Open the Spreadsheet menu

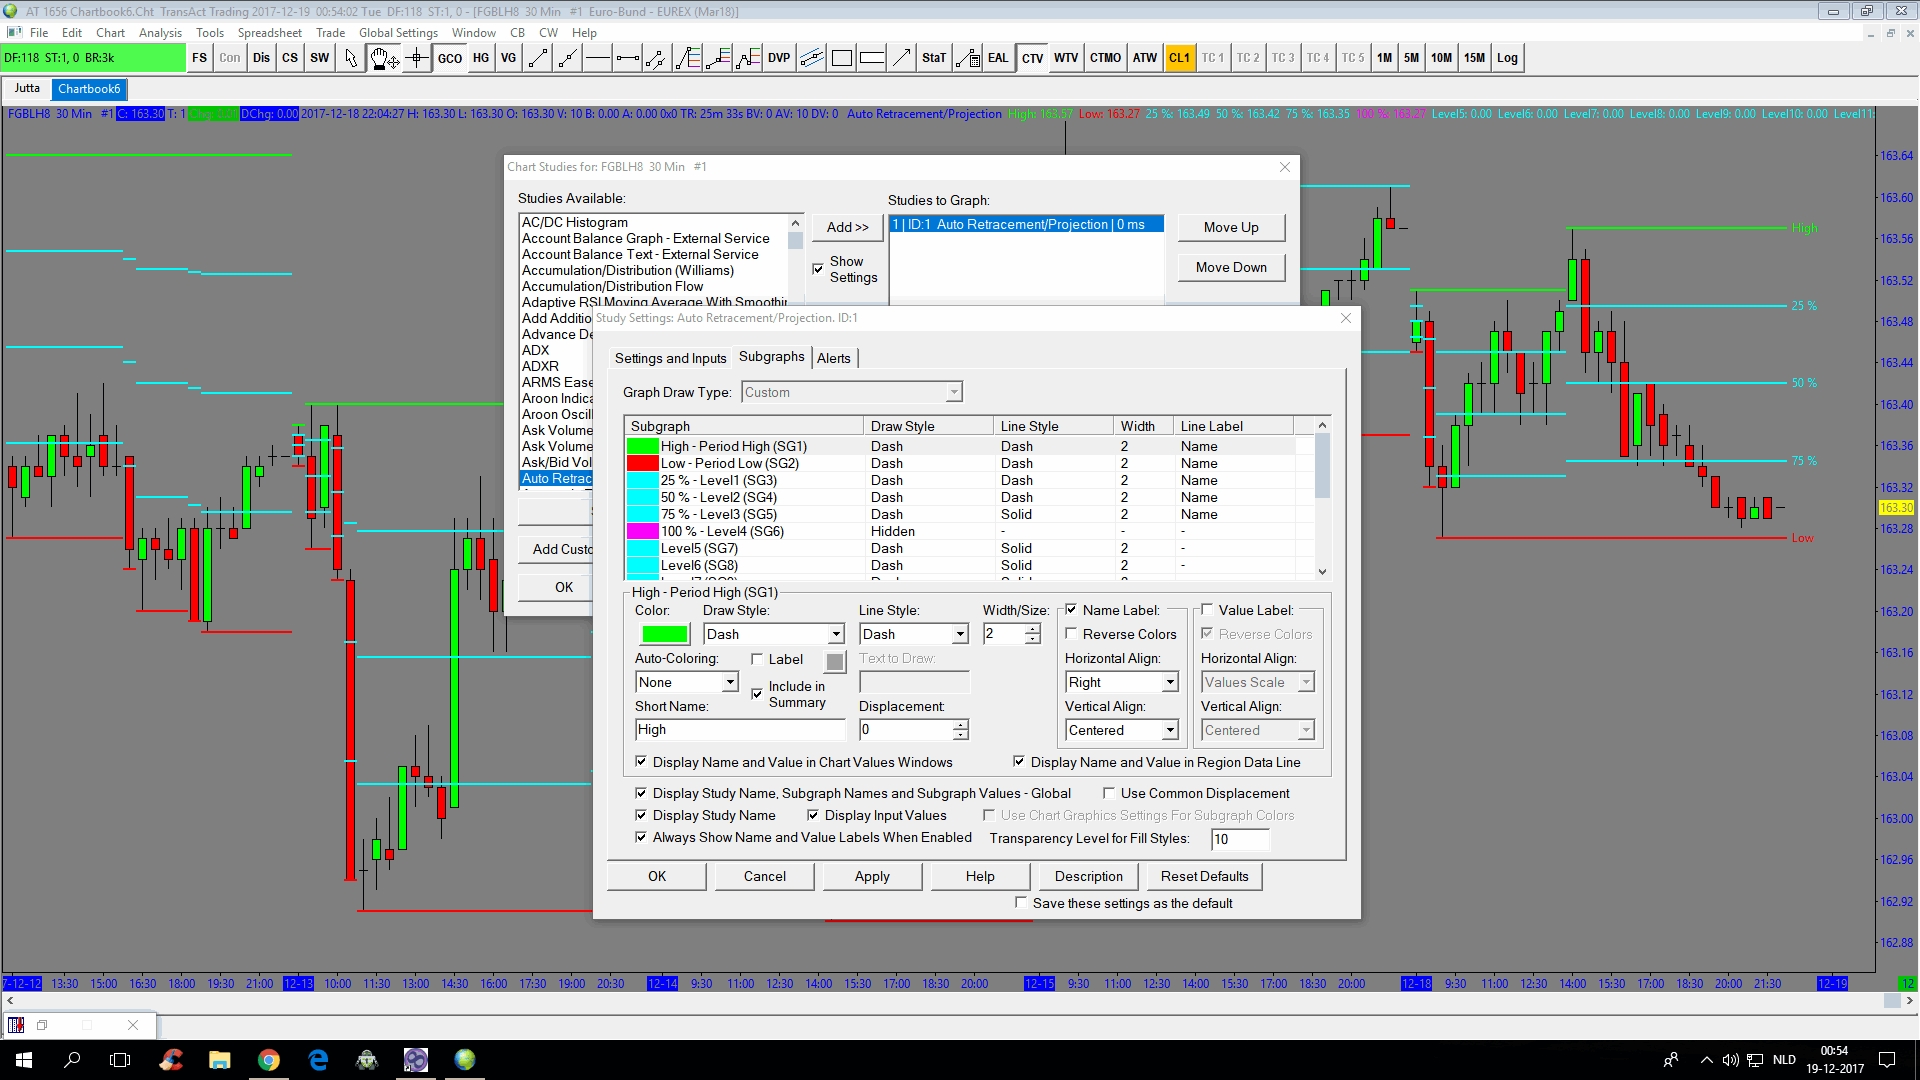point(269,33)
